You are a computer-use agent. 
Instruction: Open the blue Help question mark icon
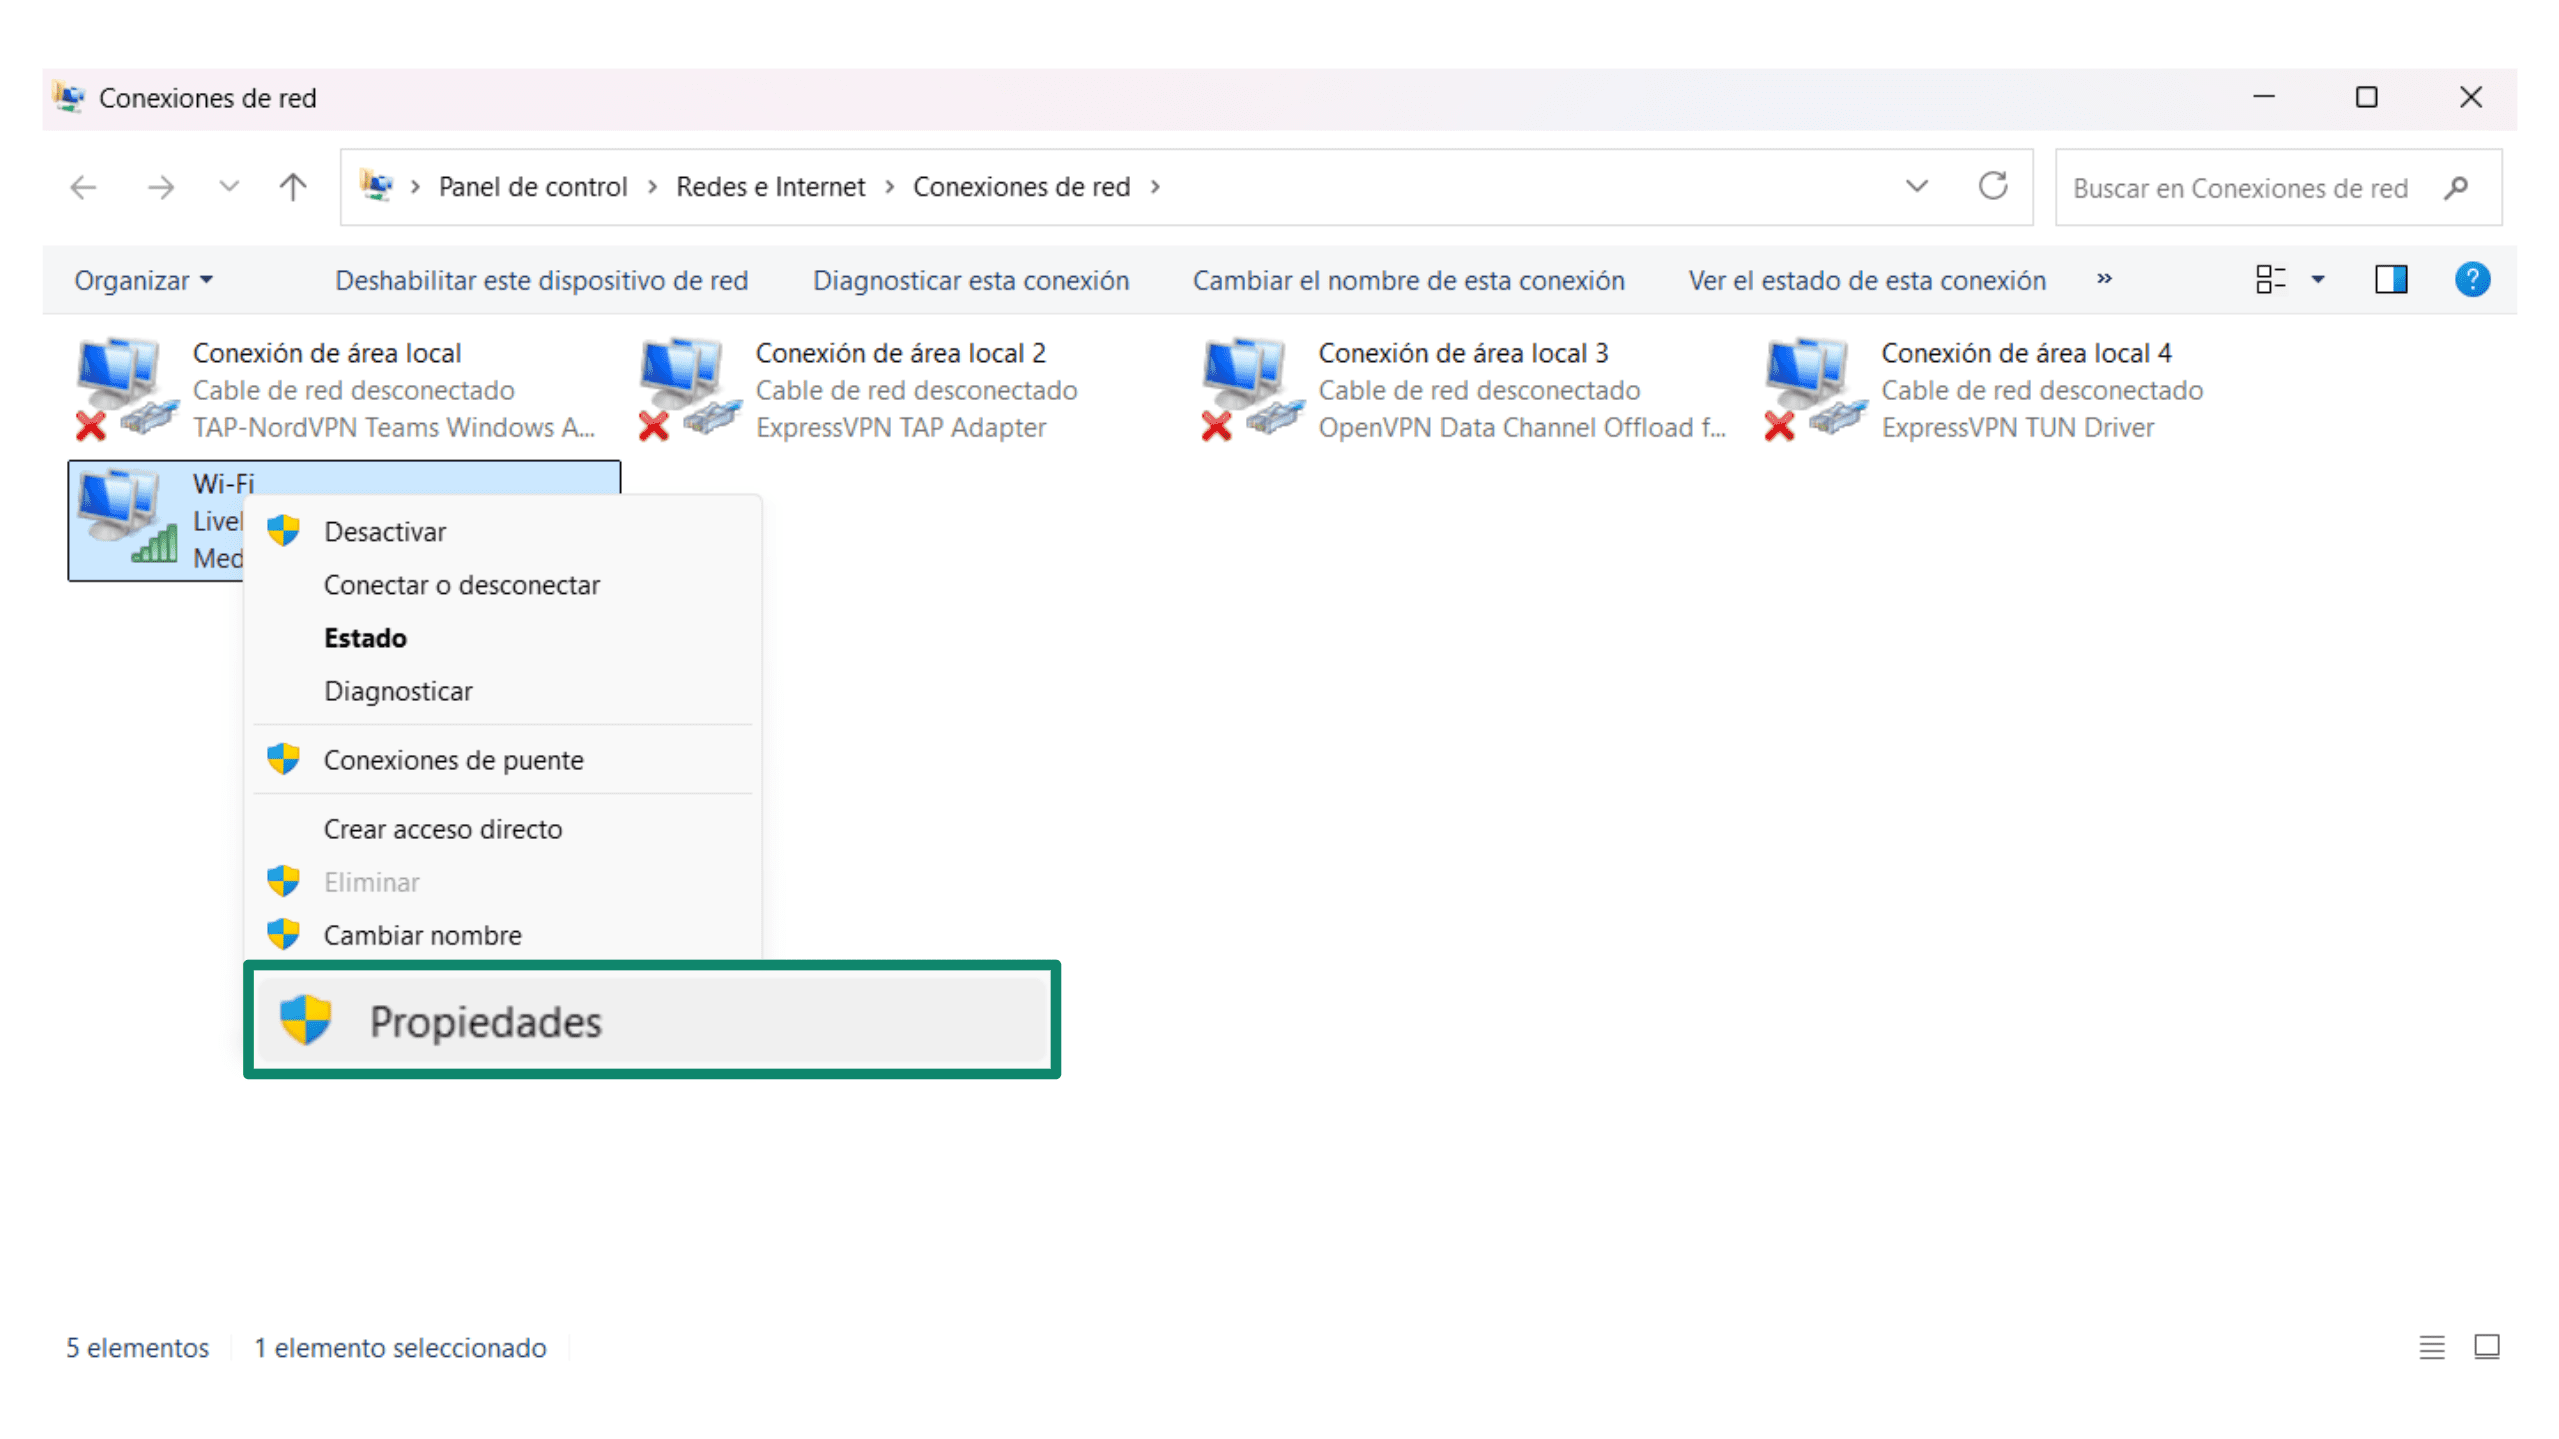(2471, 280)
